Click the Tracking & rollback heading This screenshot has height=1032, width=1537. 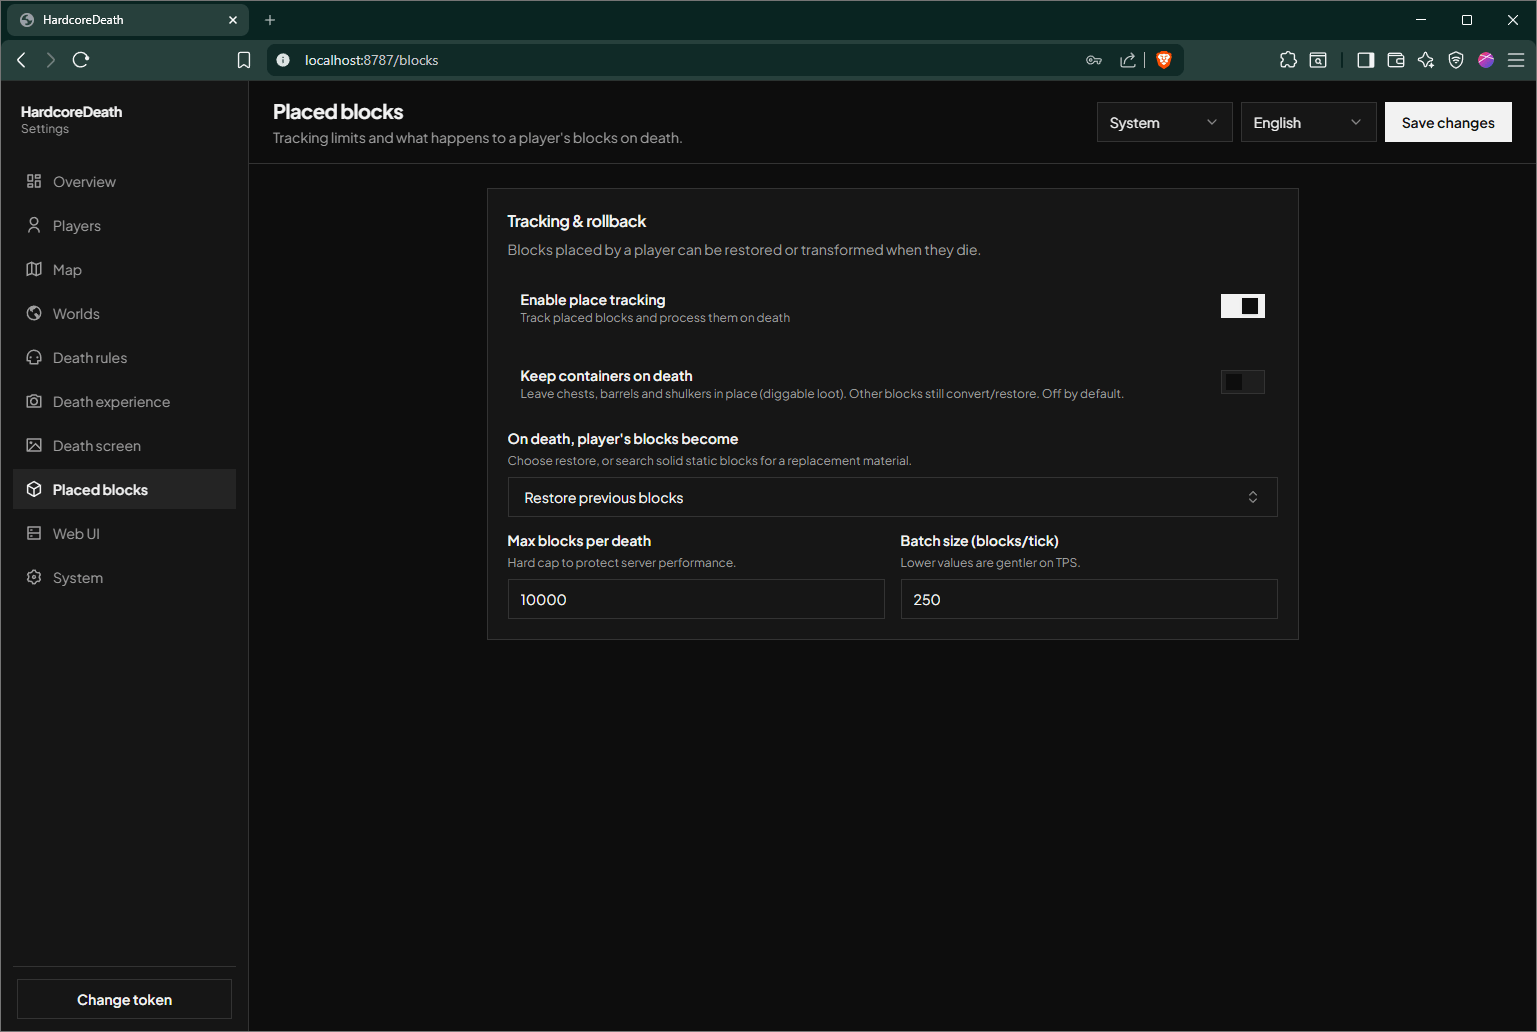(577, 221)
